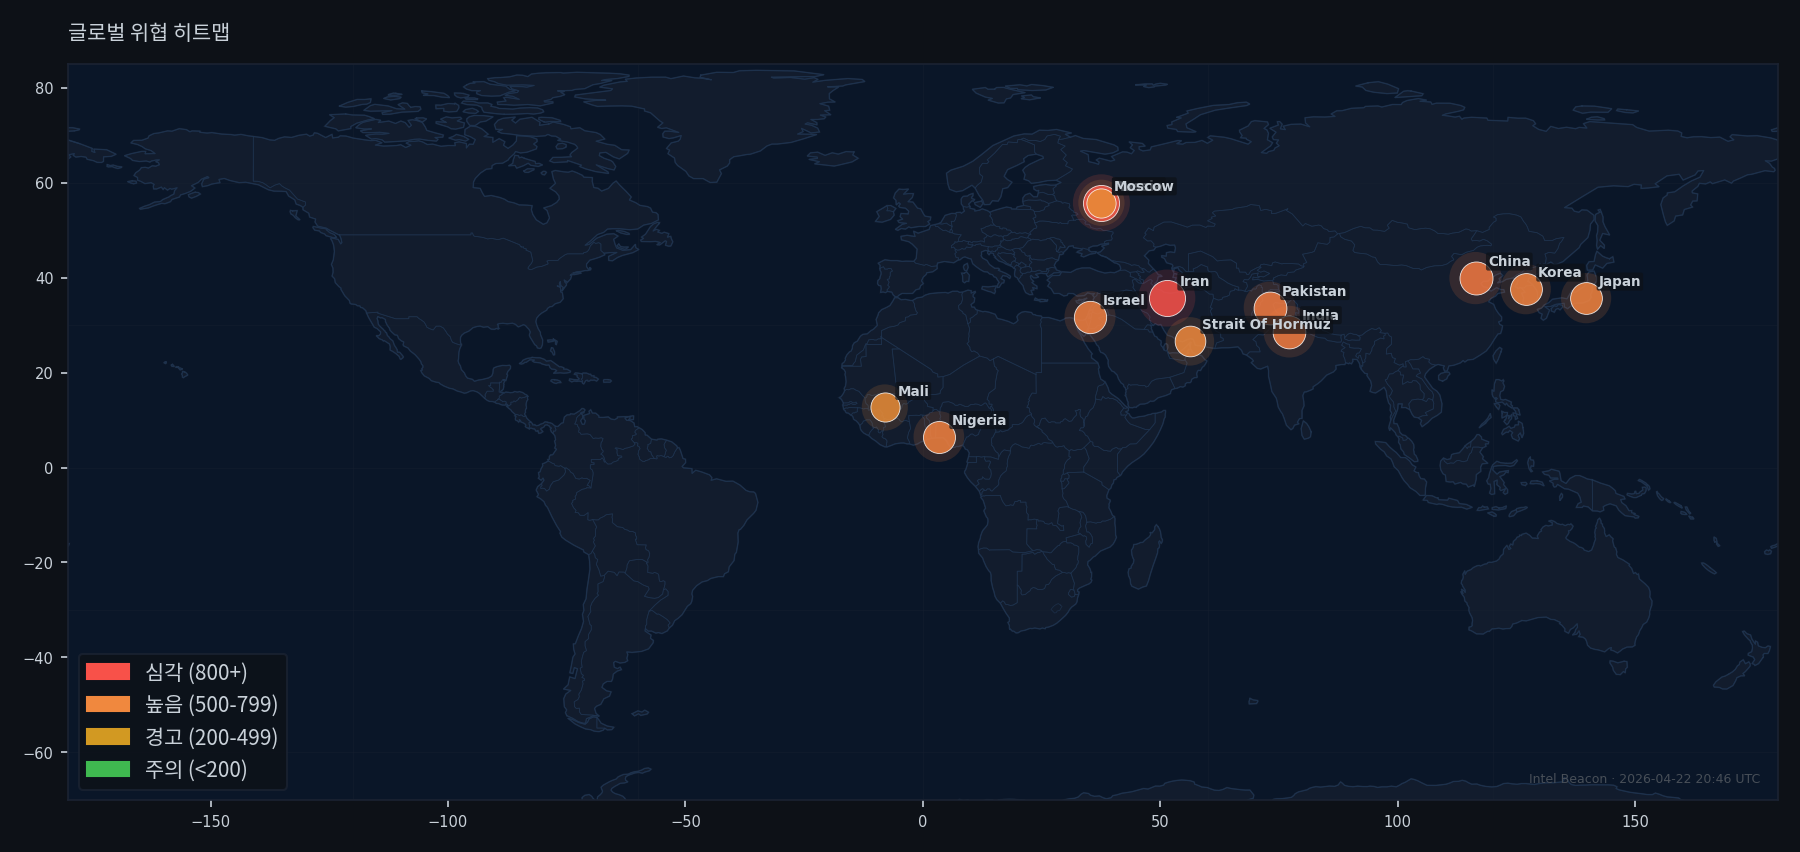Click the red 심각 (800+) legend swatch
Viewport: 1800px width, 852px height.
click(x=108, y=672)
